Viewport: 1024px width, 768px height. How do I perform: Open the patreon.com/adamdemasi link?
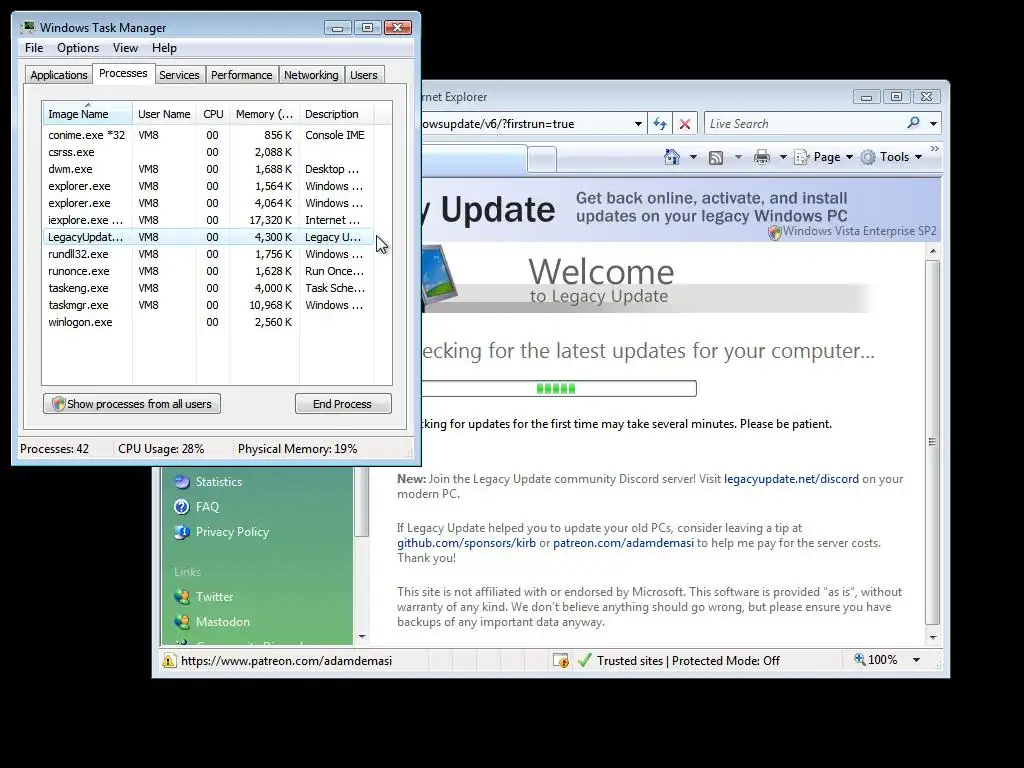coord(623,543)
